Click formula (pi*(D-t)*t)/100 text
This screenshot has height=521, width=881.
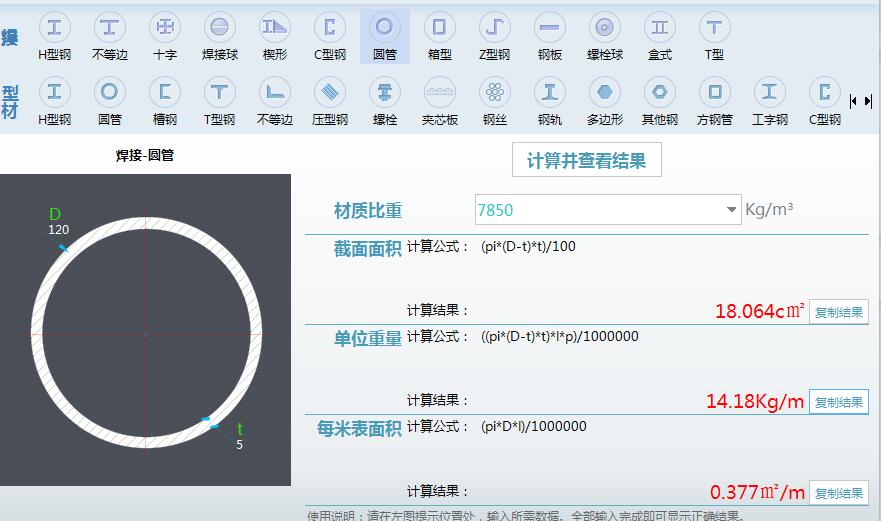[x=528, y=246]
